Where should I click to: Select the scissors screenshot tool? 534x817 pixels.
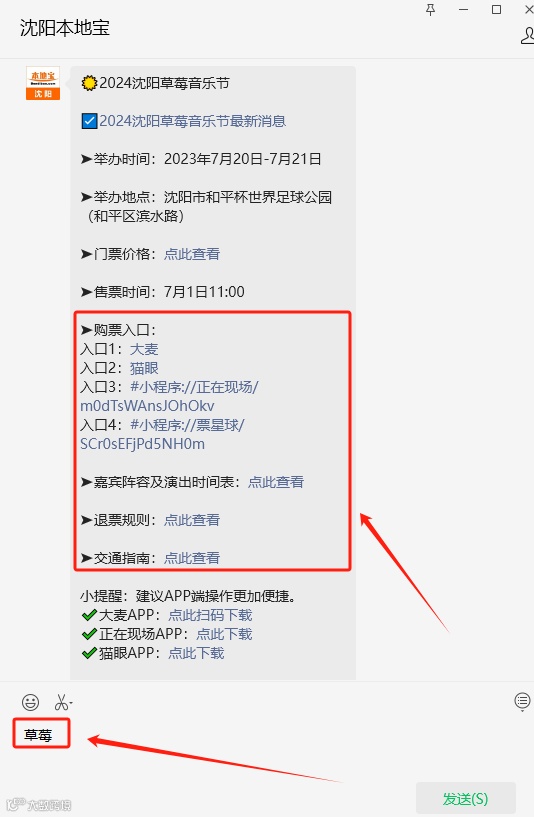pos(61,702)
